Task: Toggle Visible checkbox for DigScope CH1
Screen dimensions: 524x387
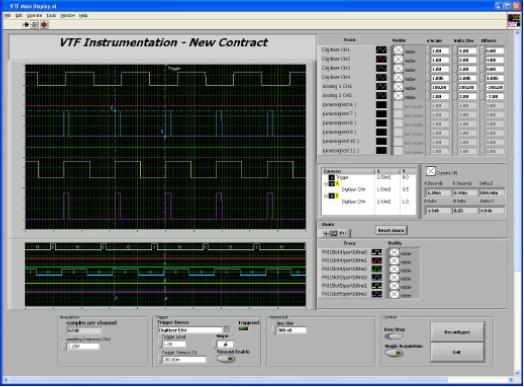Action: [x=398, y=50]
